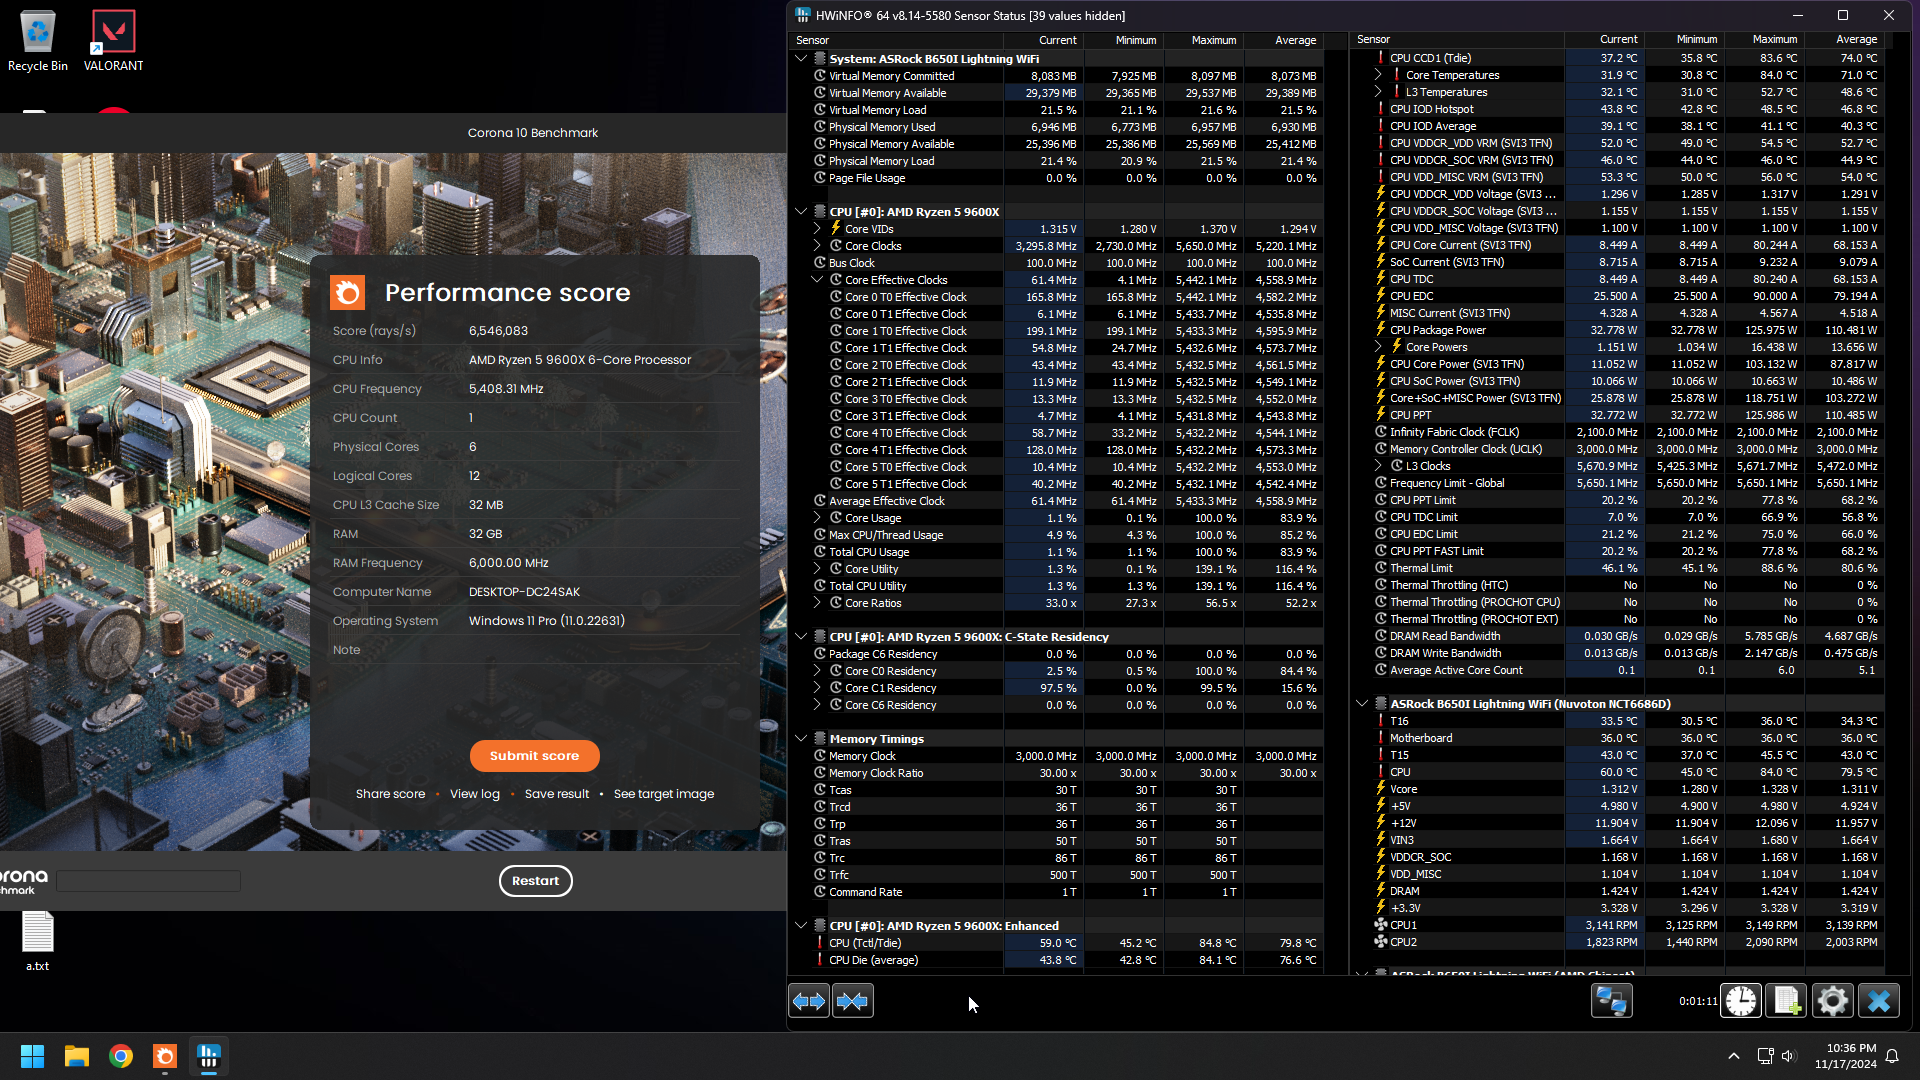Expand the L3 Clocks row
1920x1080 pixels.
(x=1378, y=466)
